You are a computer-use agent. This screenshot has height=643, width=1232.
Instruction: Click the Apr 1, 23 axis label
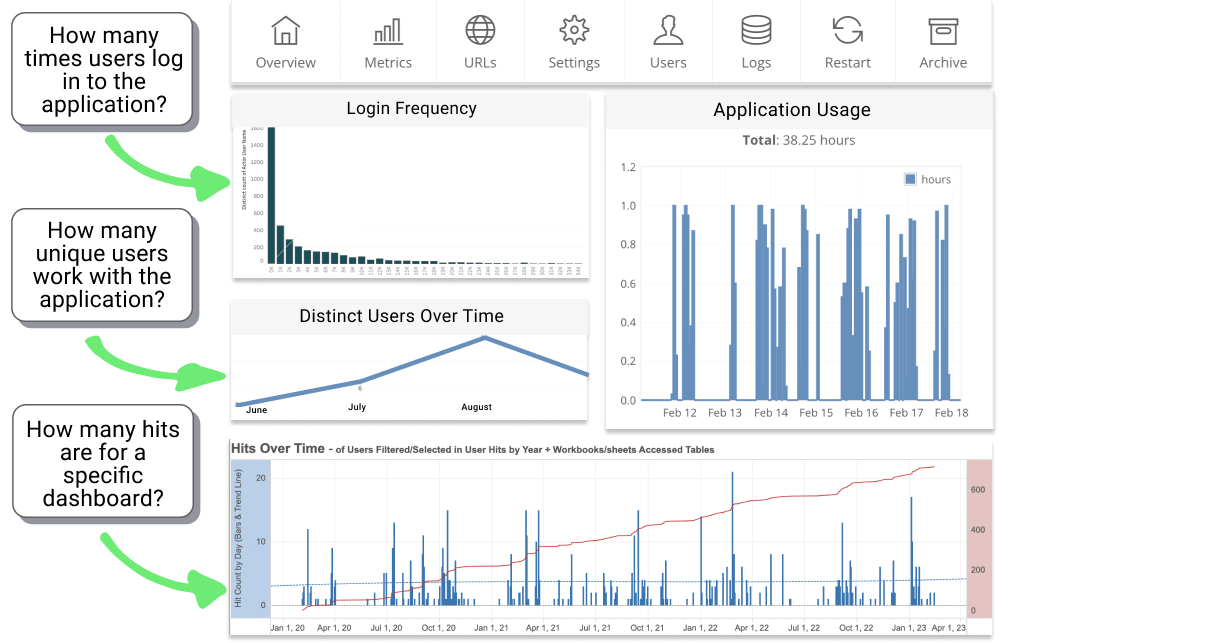950,627
